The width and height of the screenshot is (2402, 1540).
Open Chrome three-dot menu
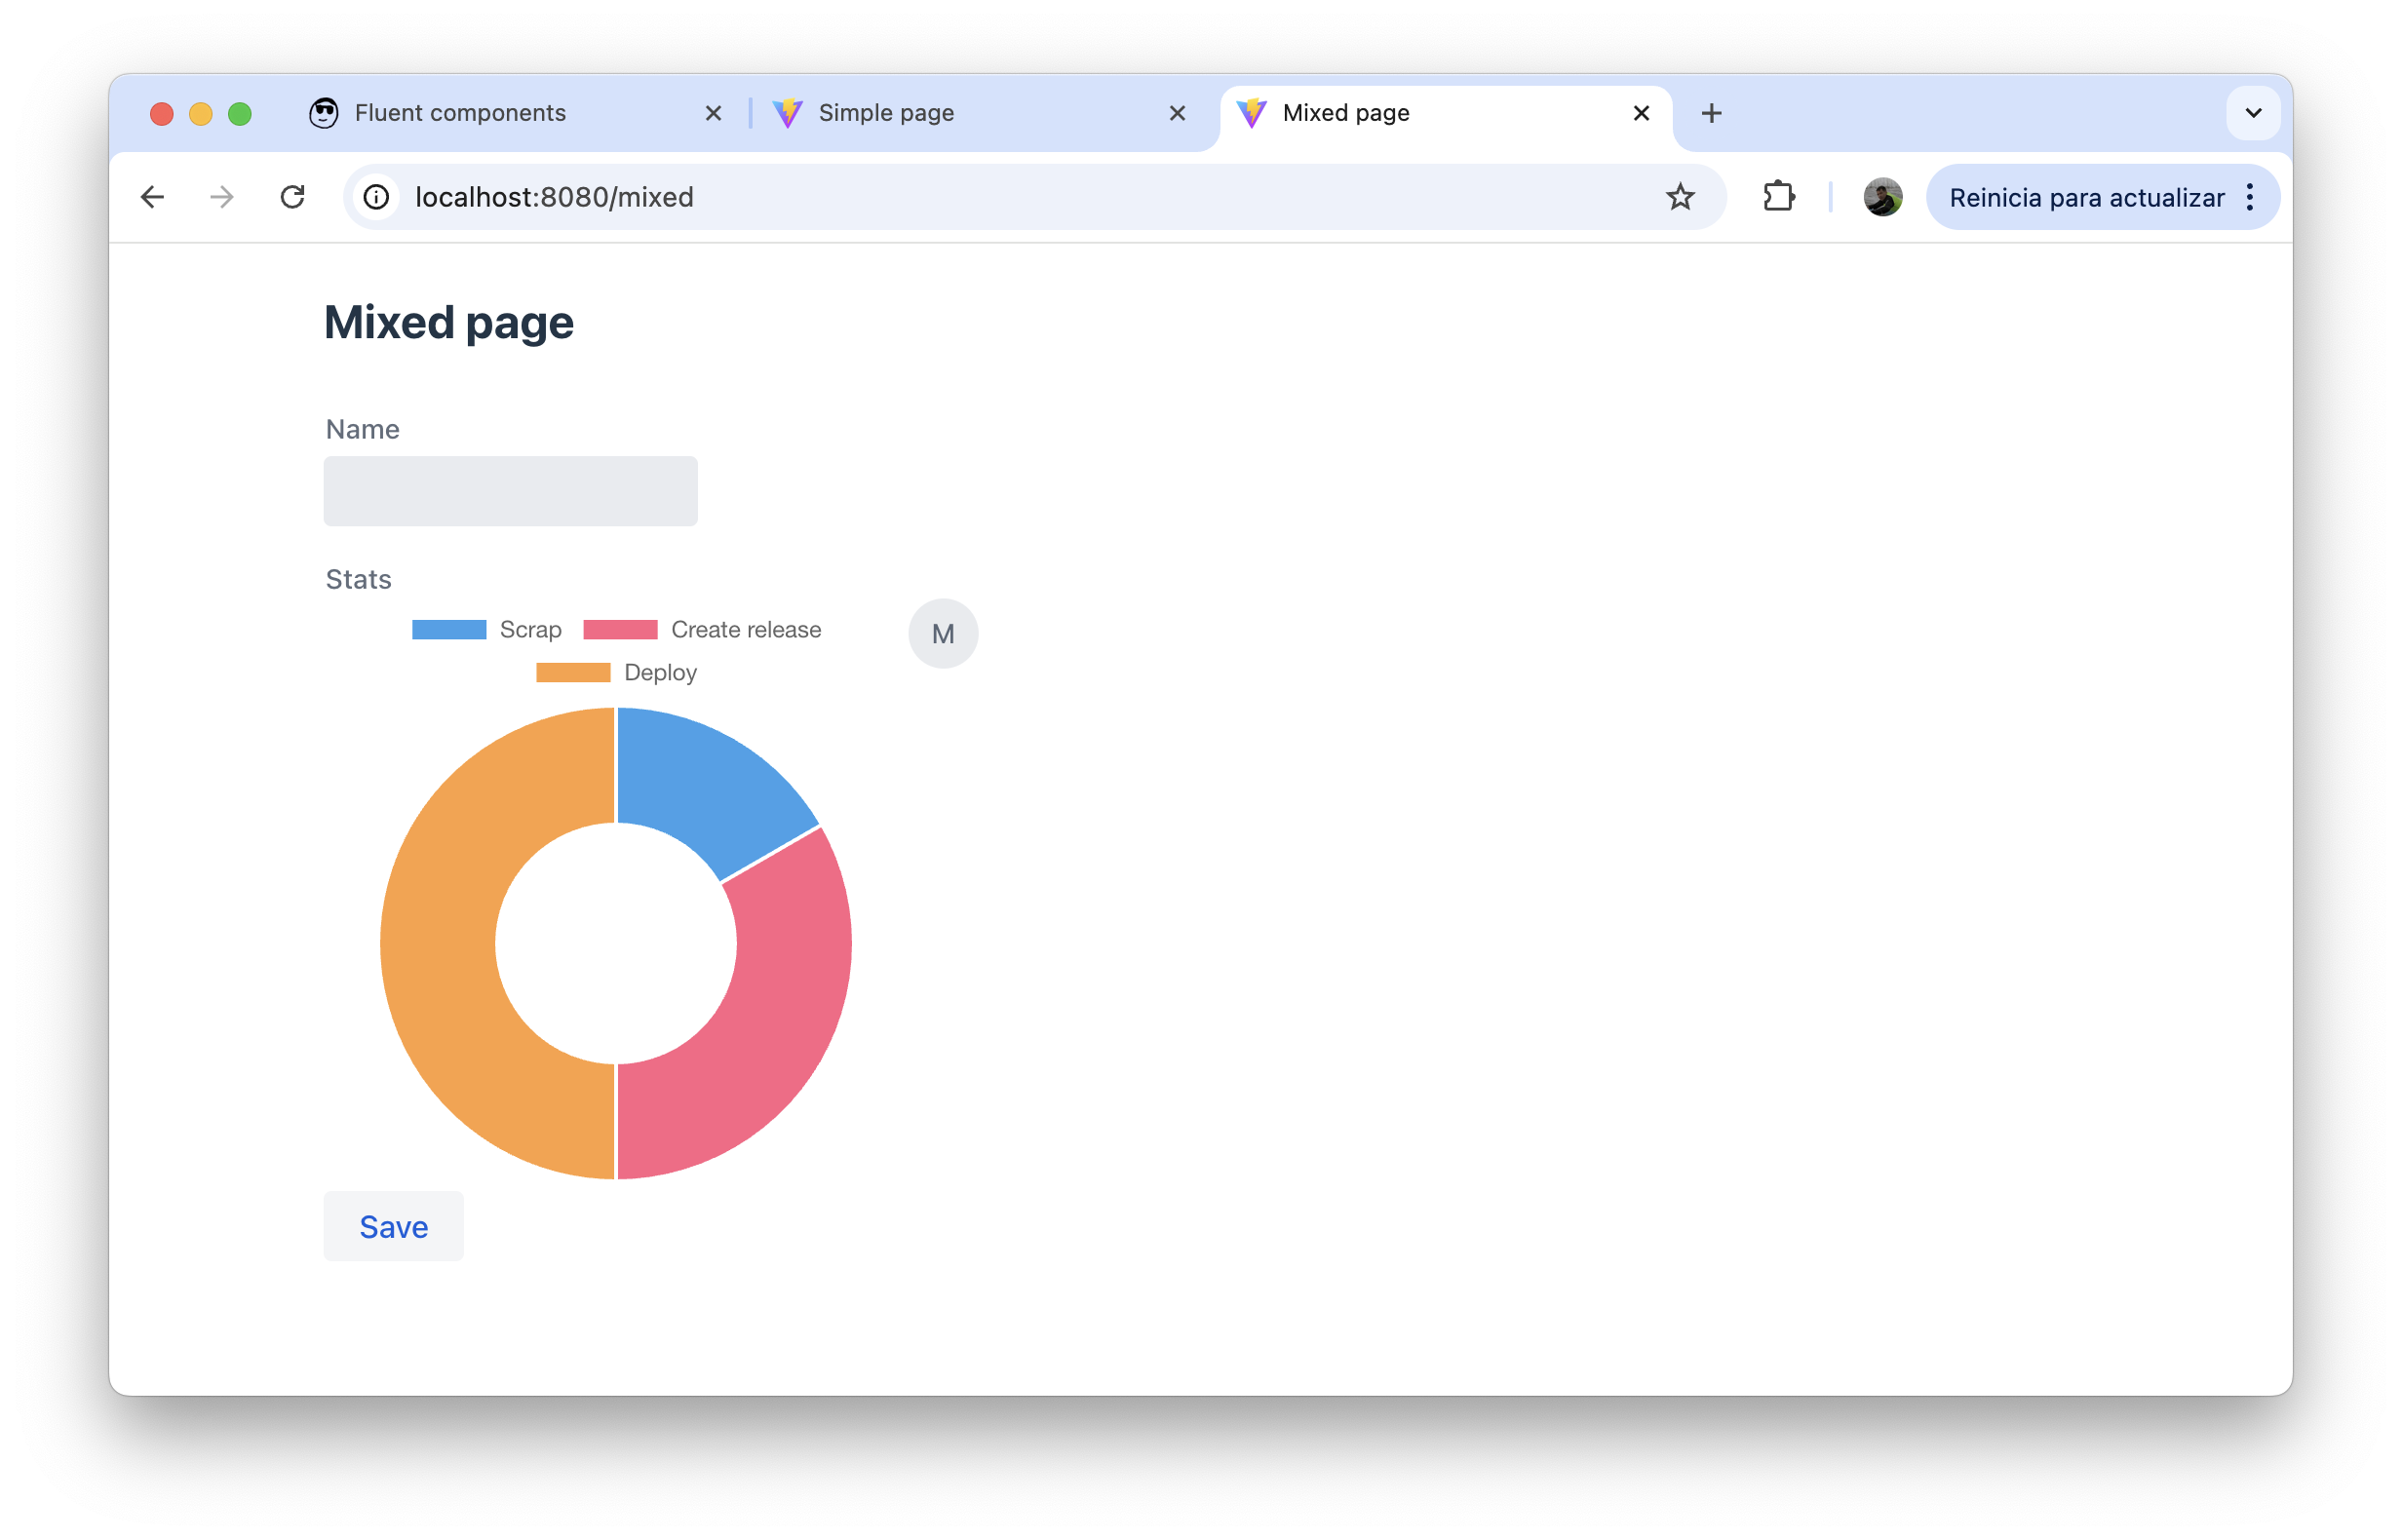2249,197
